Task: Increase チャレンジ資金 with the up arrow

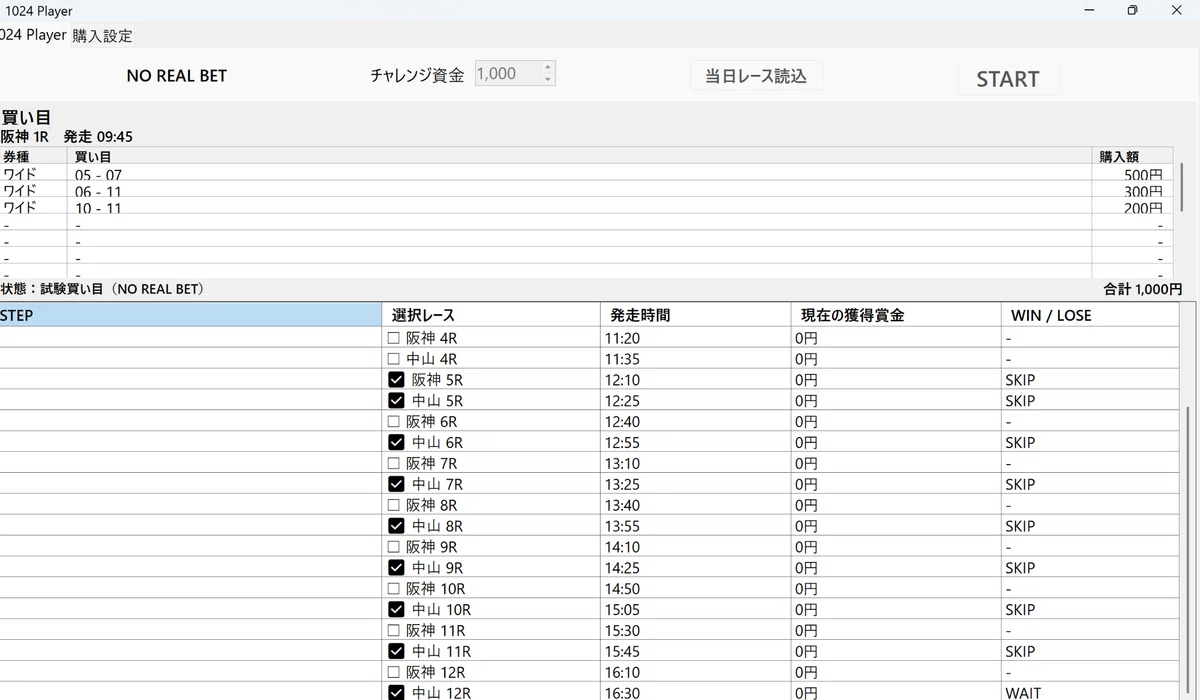Action: point(547,68)
